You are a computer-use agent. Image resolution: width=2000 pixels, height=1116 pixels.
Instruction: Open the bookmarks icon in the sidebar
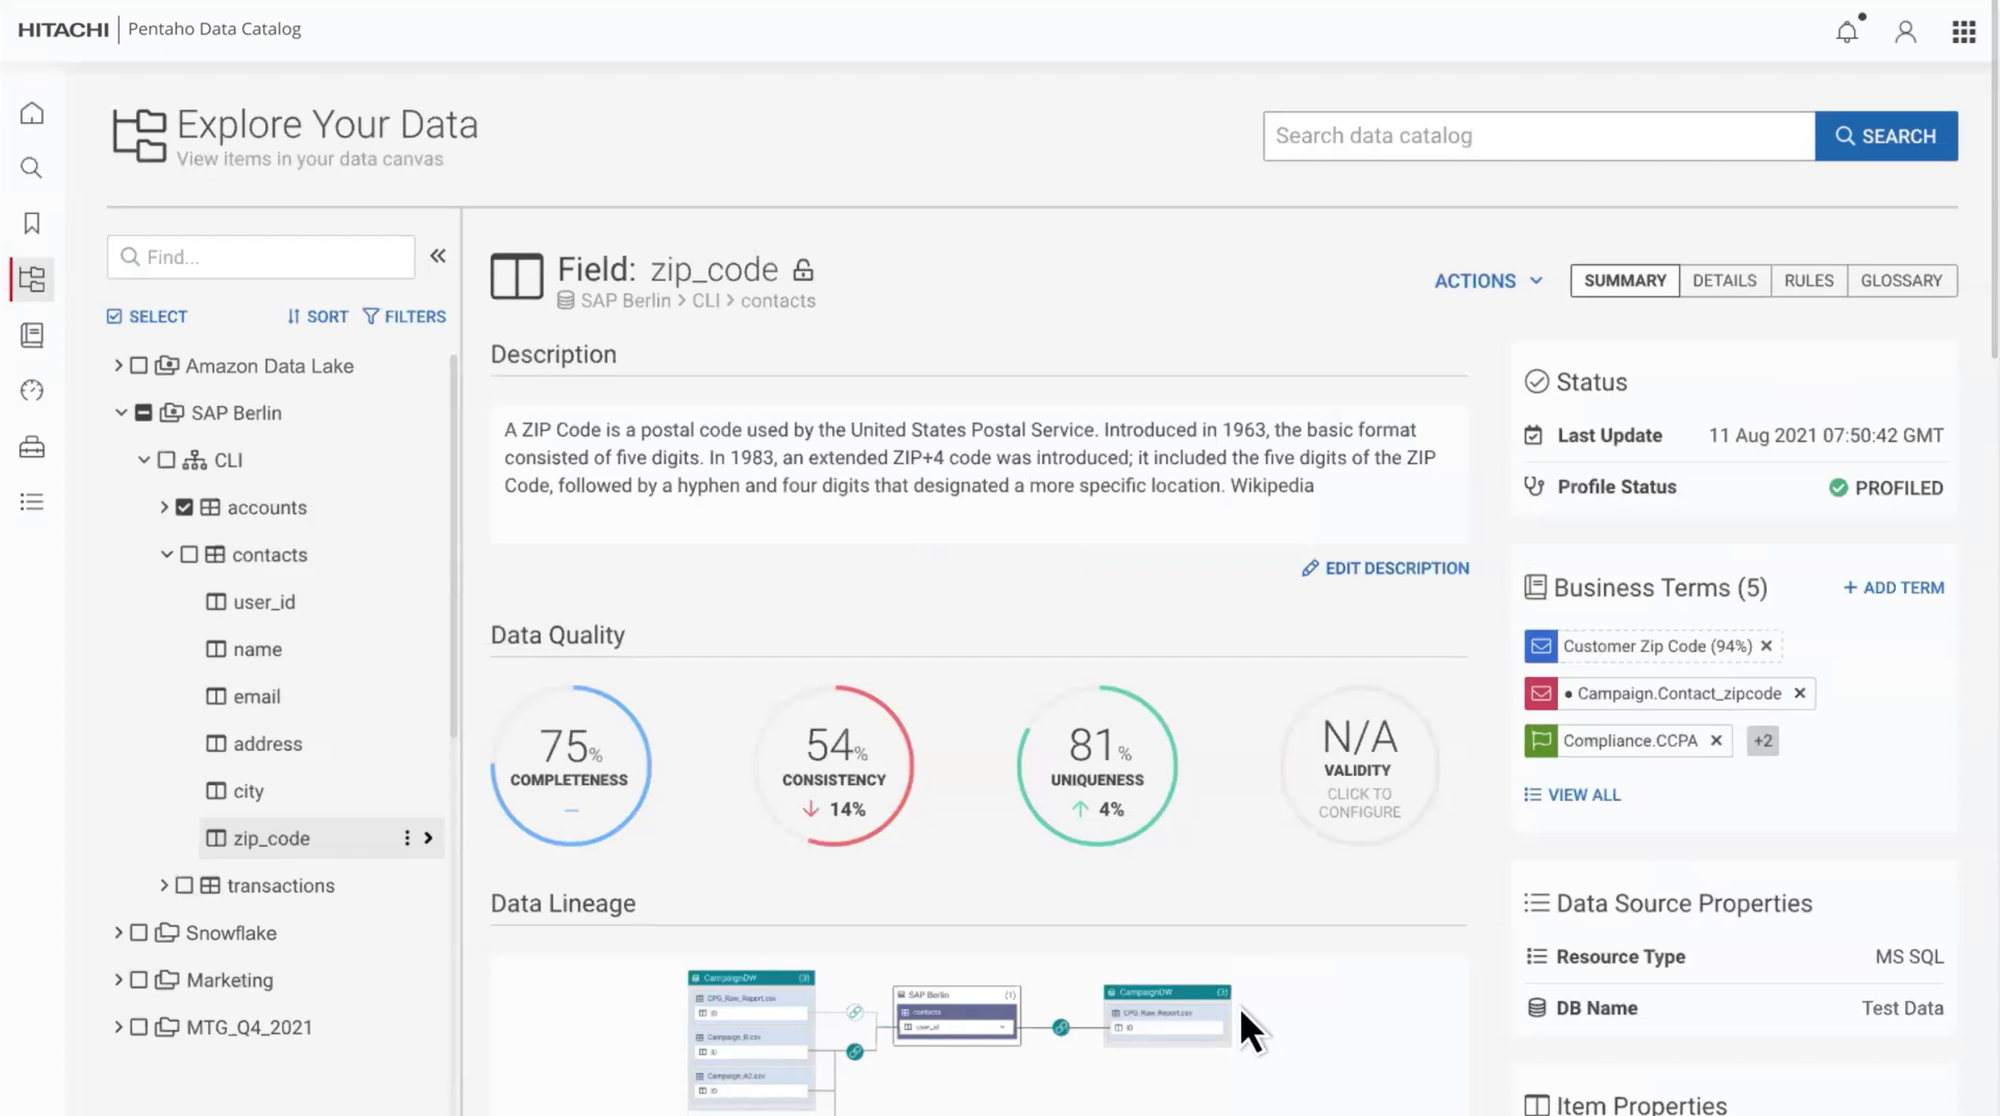pyautogui.click(x=32, y=223)
